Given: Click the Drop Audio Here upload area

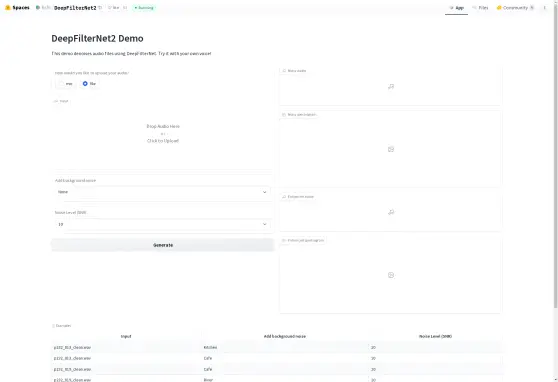Looking at the screenshot, I should click(163, 134).
